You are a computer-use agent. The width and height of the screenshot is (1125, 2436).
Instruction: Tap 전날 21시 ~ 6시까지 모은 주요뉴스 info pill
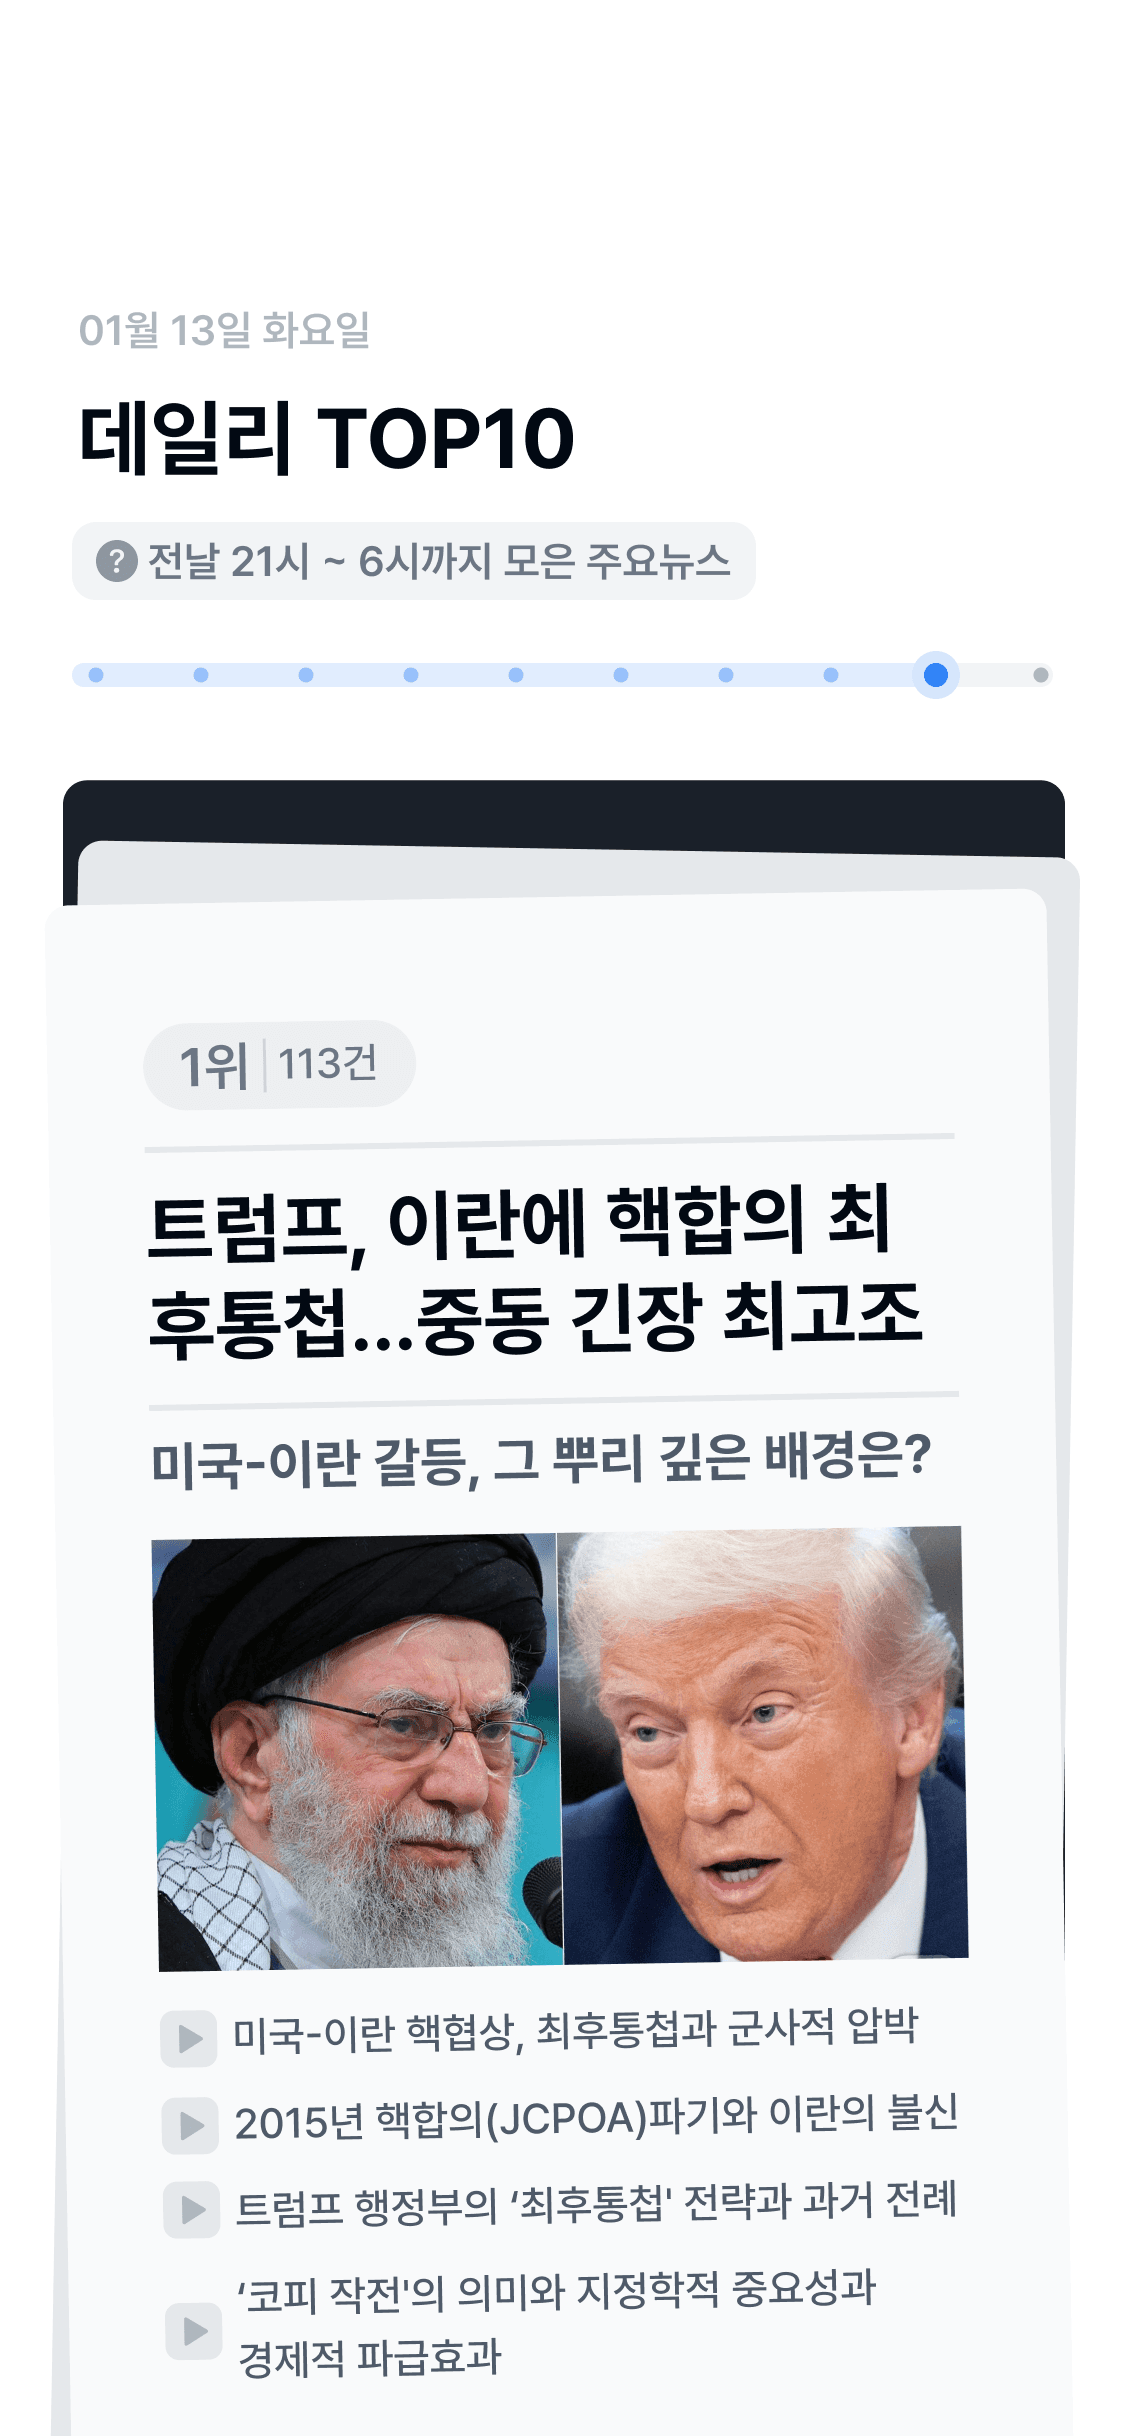coord(413,561)
